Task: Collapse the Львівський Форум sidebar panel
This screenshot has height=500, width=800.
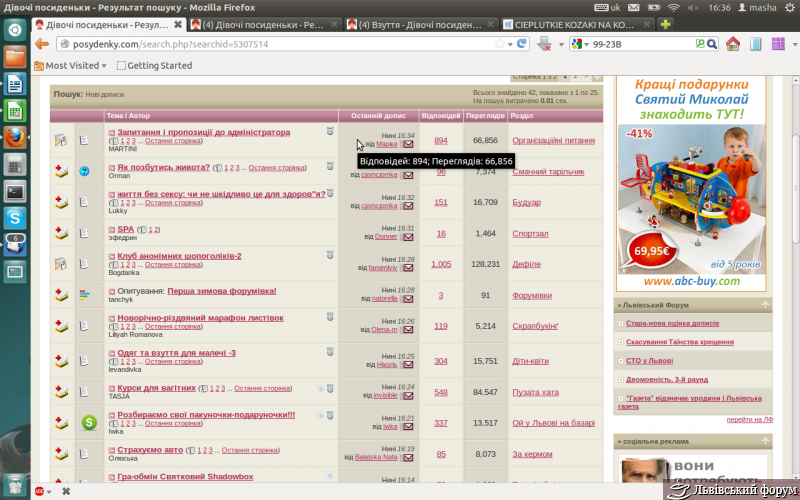Action: [765, 304]
